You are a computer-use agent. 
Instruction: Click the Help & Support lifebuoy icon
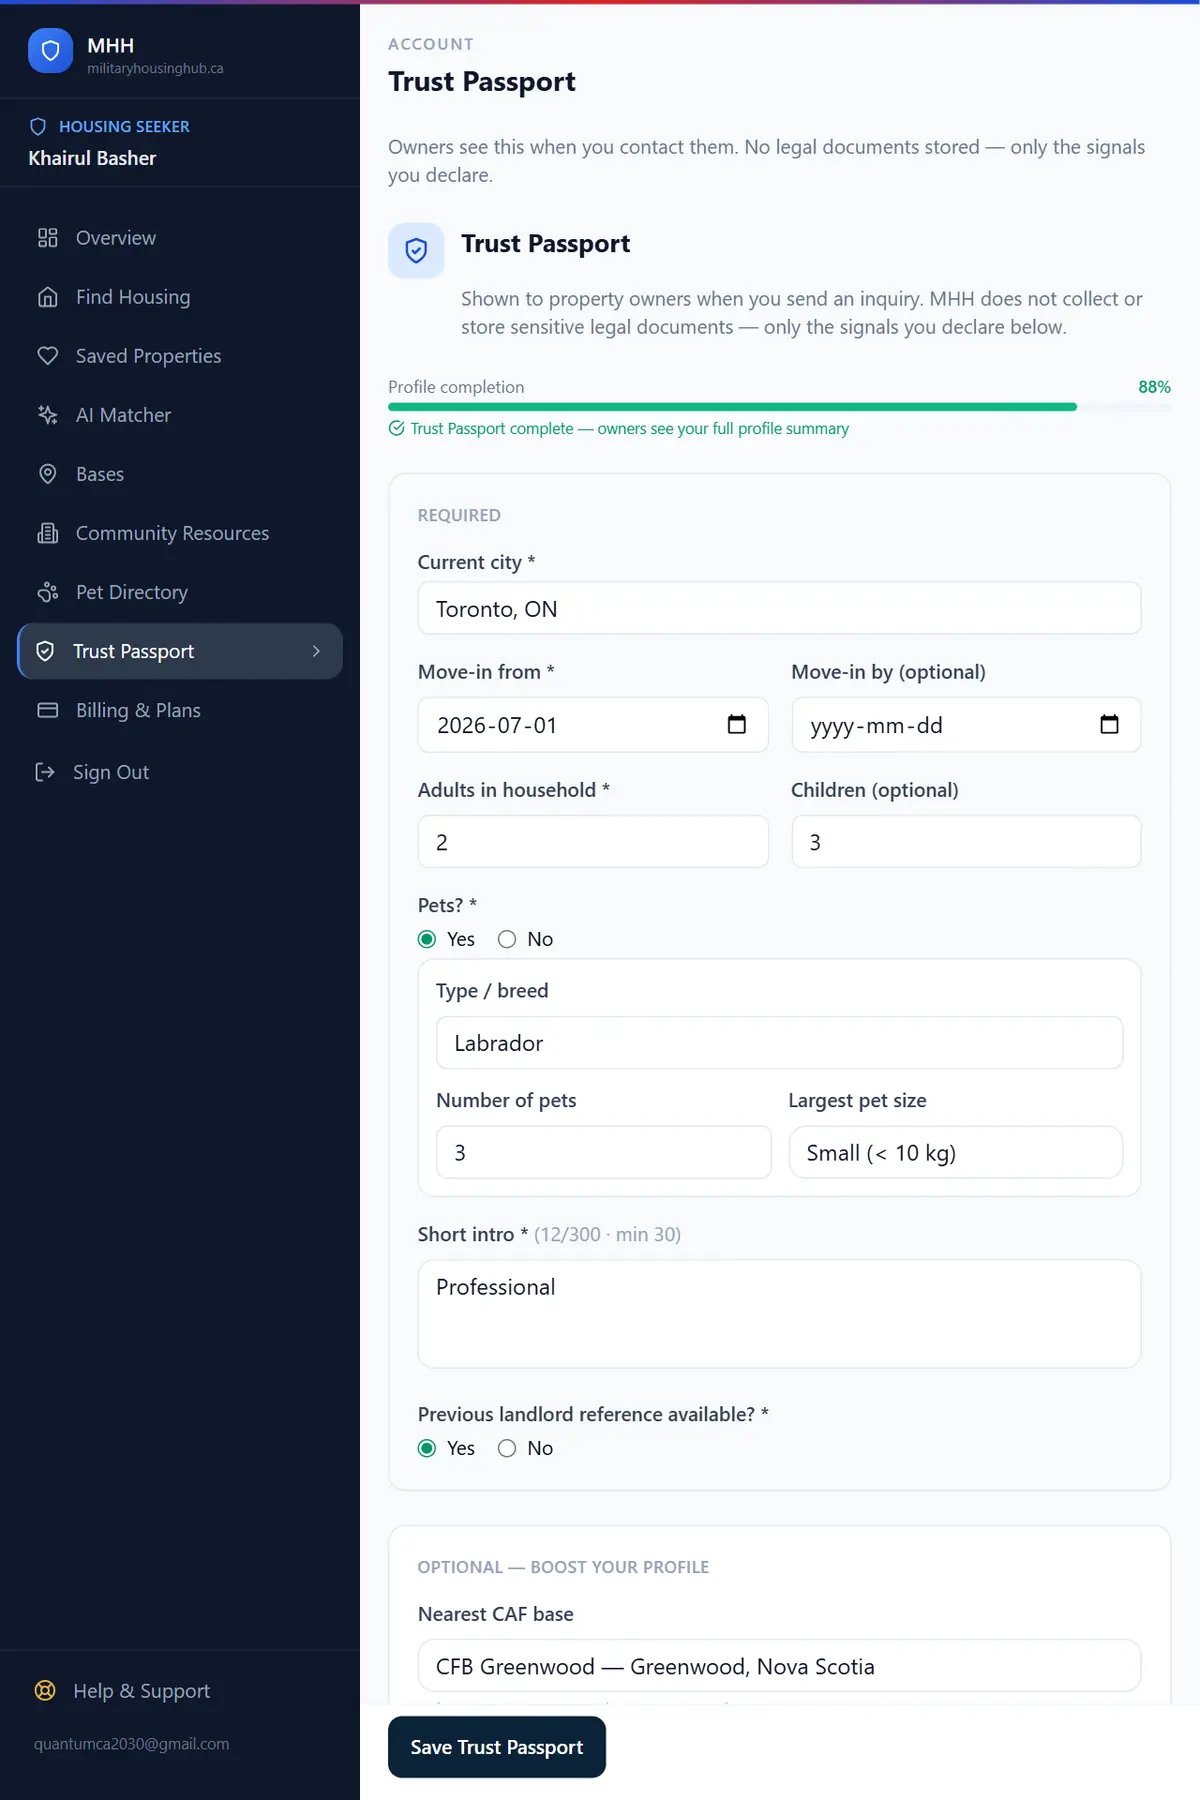click(x=45, y=1691)
